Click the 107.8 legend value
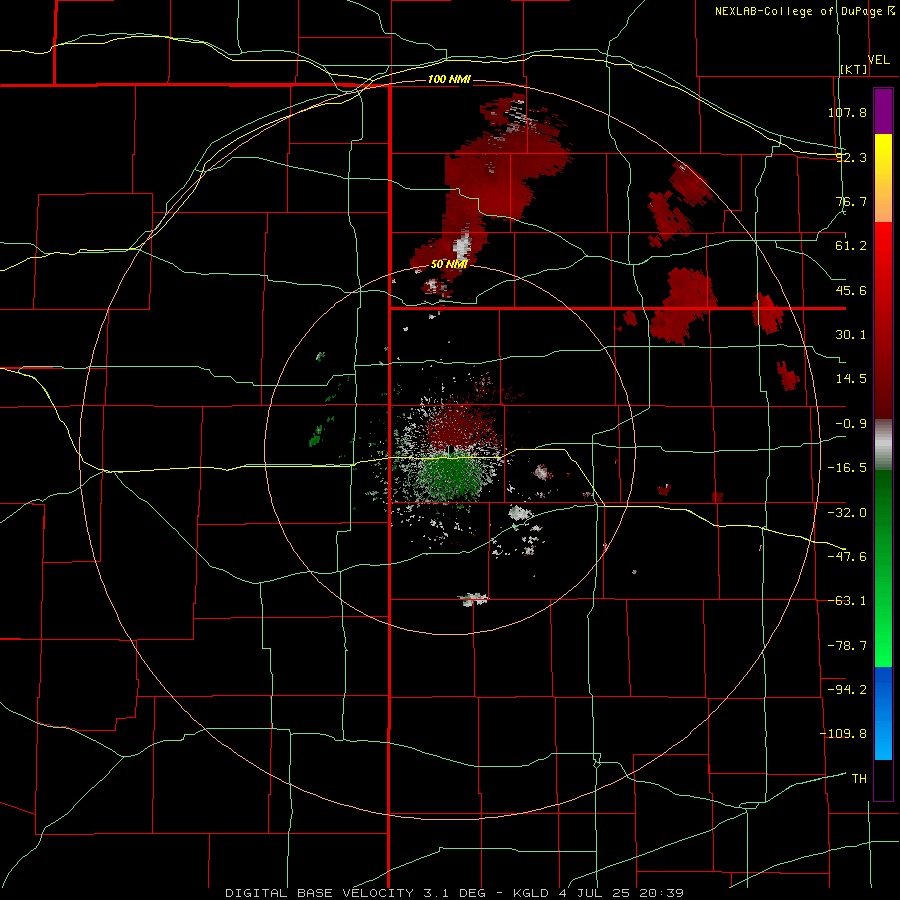900x900 pixels. click(x=847, y=112)
